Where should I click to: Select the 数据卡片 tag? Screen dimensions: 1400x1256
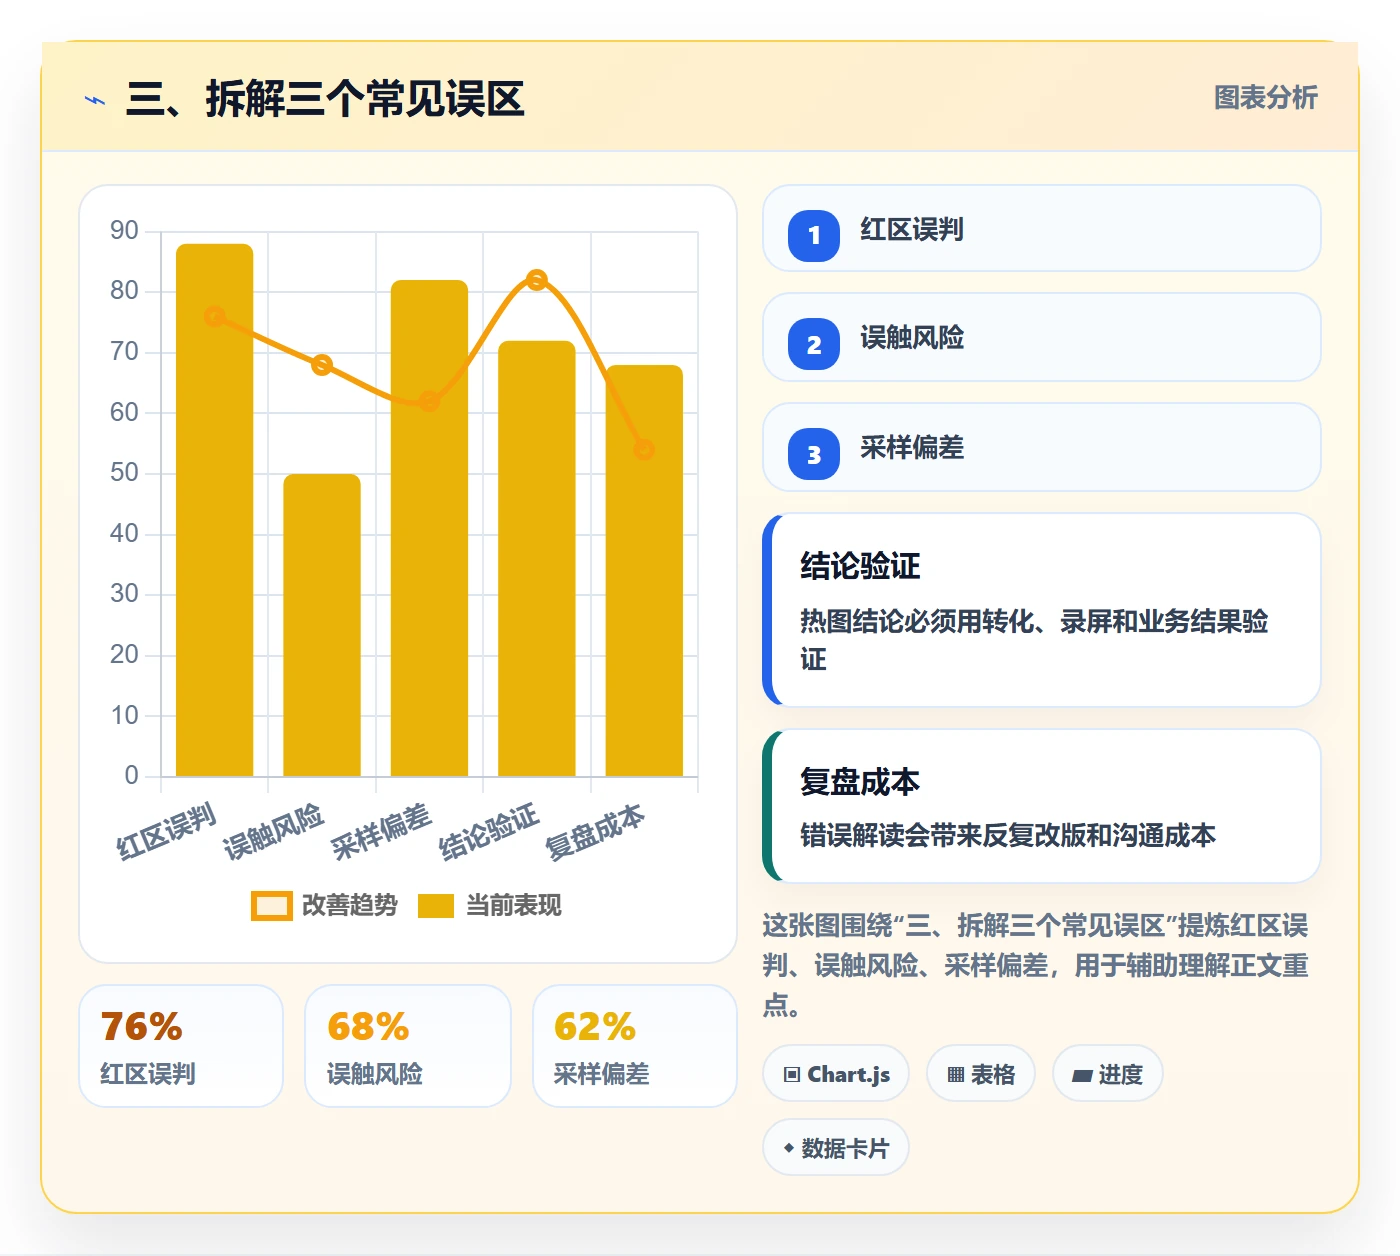pyautogui.click(x=836, y=1148)
